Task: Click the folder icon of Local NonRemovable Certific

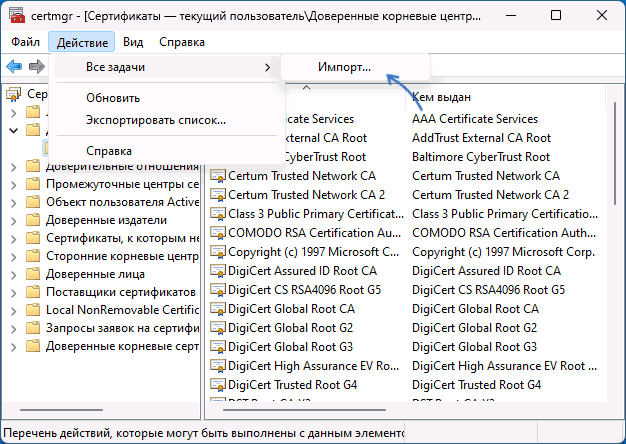Action: [33, 310]
